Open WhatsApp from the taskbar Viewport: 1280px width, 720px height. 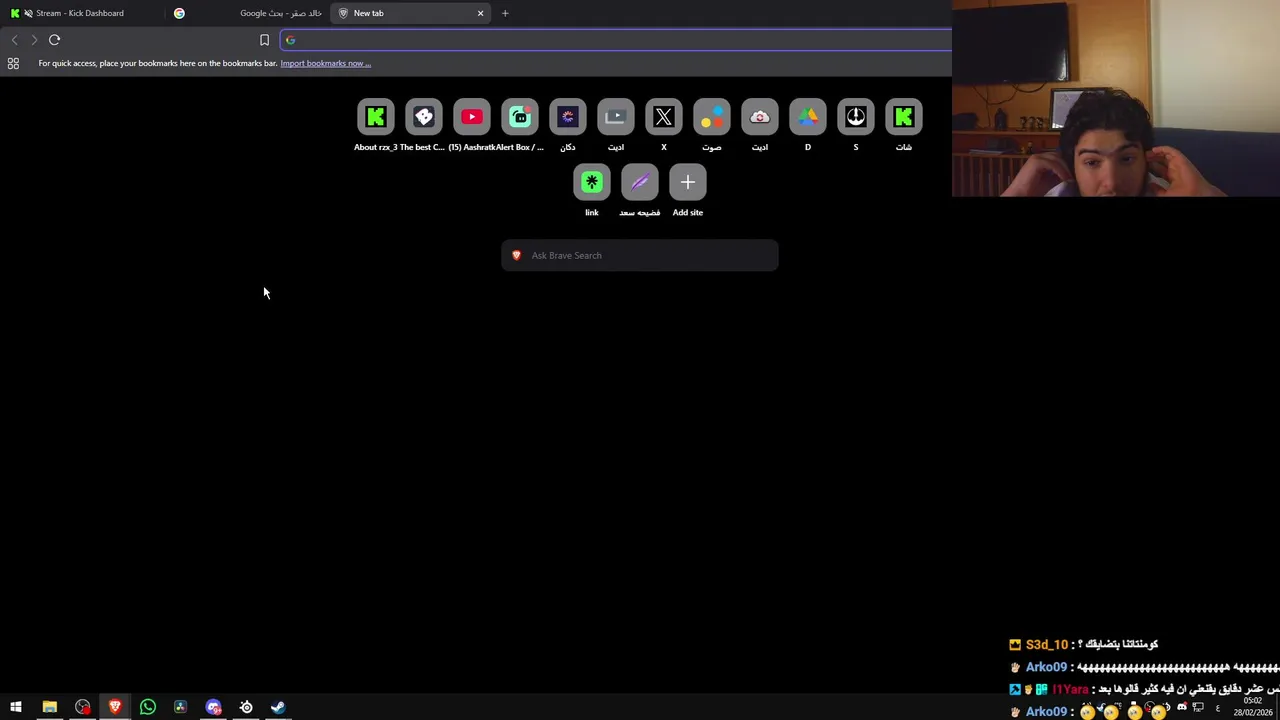point(148,707)
